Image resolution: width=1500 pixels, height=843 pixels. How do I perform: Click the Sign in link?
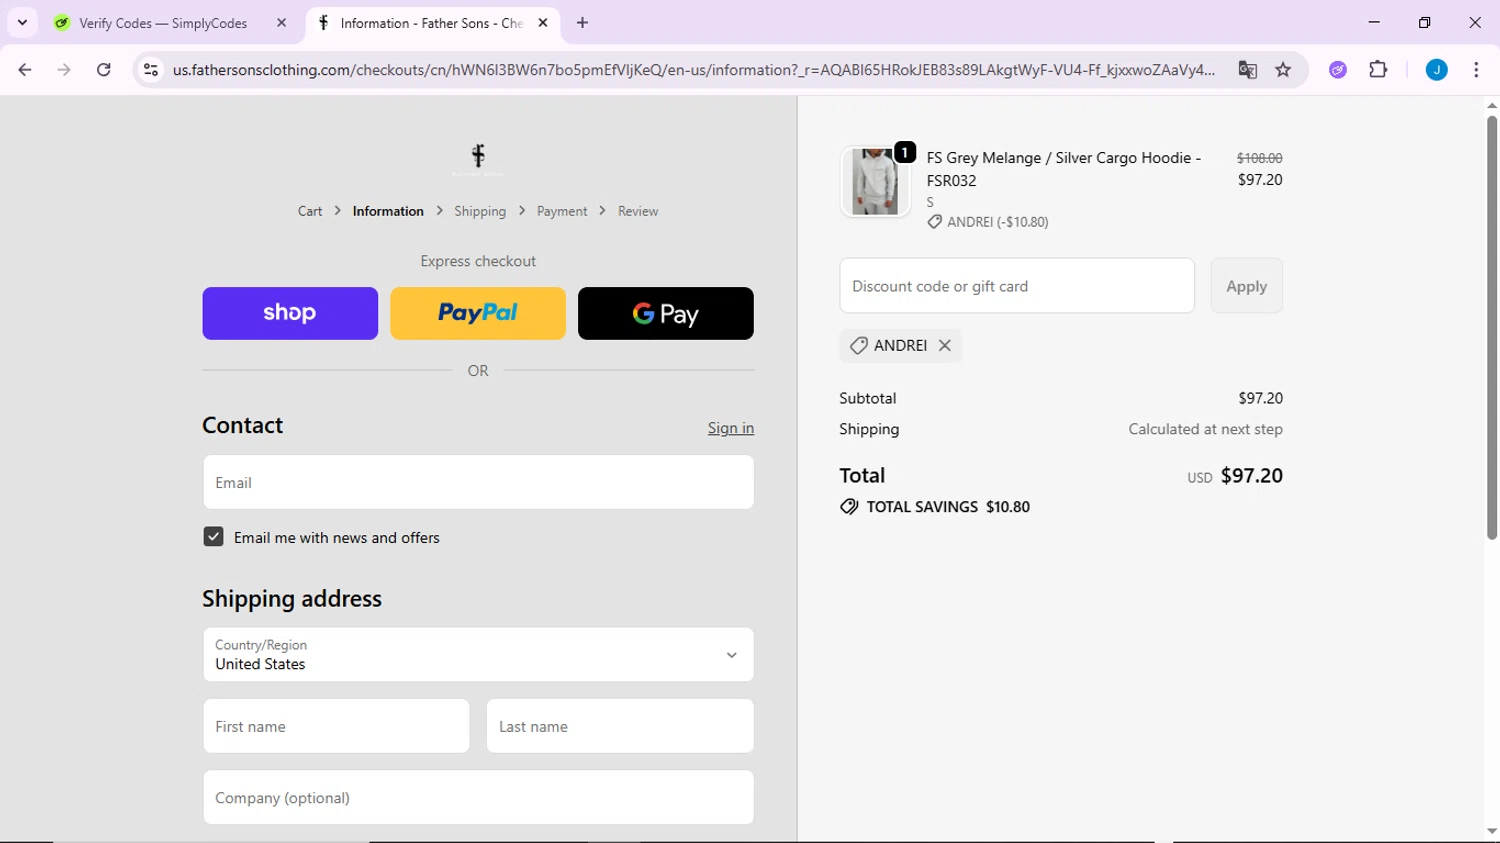pyautogui.click(x=731, y=428)
